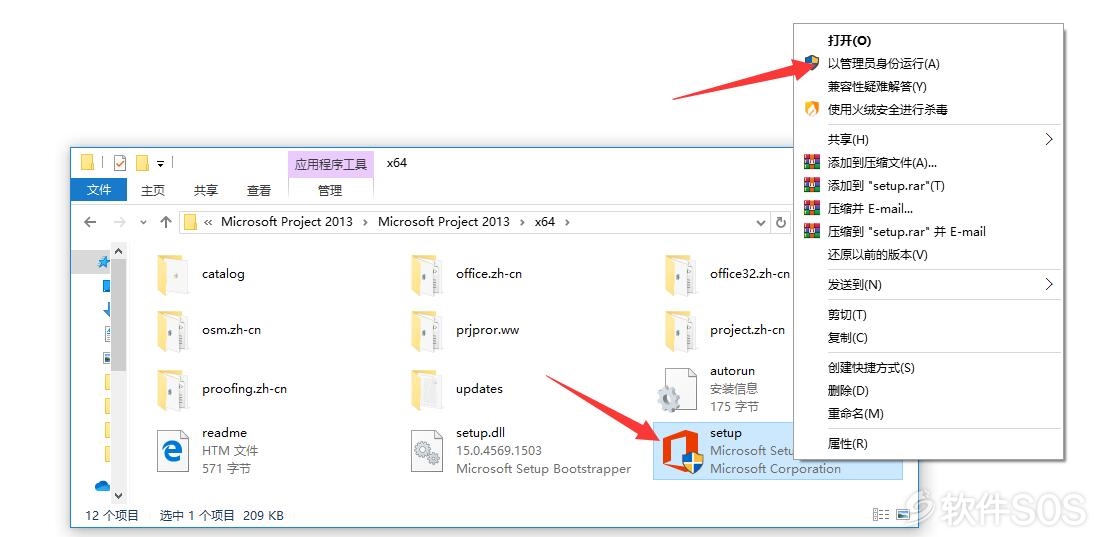Scan with Huorong via 使用火绒安全进行杀毒

click(929, 109)
